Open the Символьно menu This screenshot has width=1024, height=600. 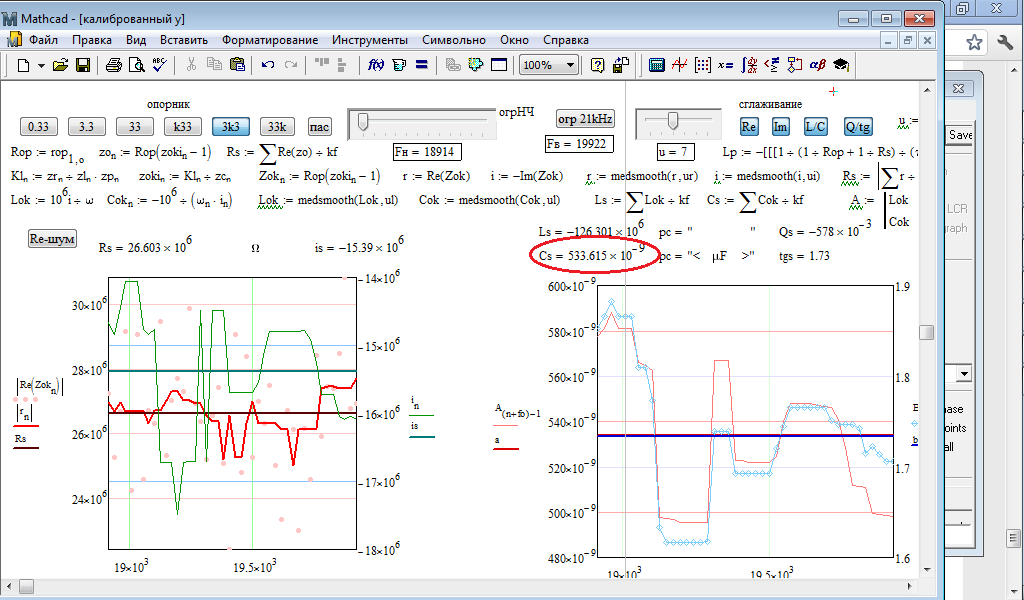tap(455, 40)
